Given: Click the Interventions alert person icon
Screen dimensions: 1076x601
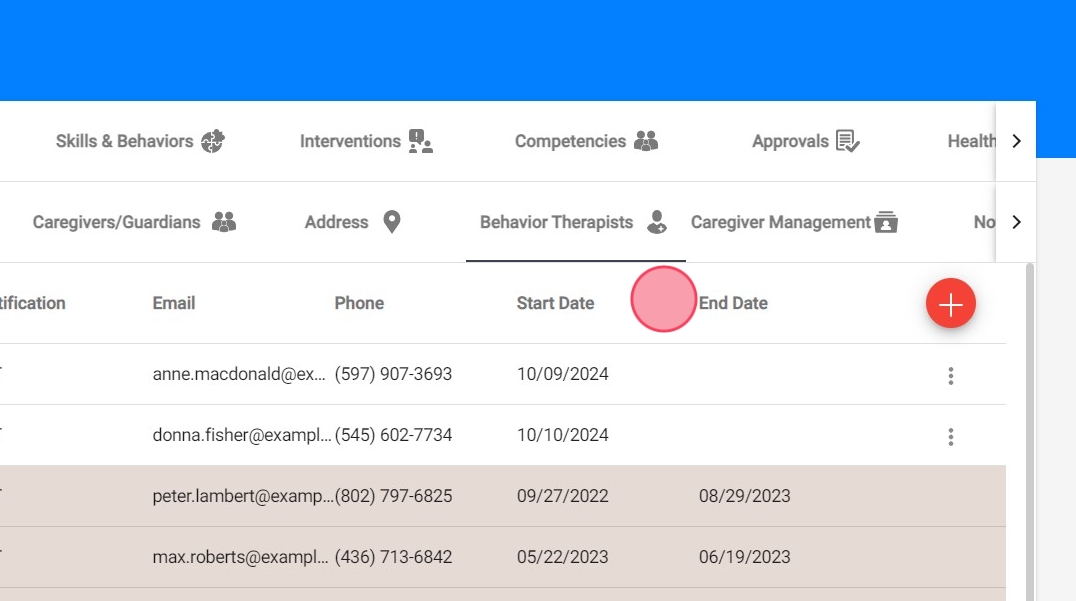Looking at the screenshot, I should tap(421, 141).
